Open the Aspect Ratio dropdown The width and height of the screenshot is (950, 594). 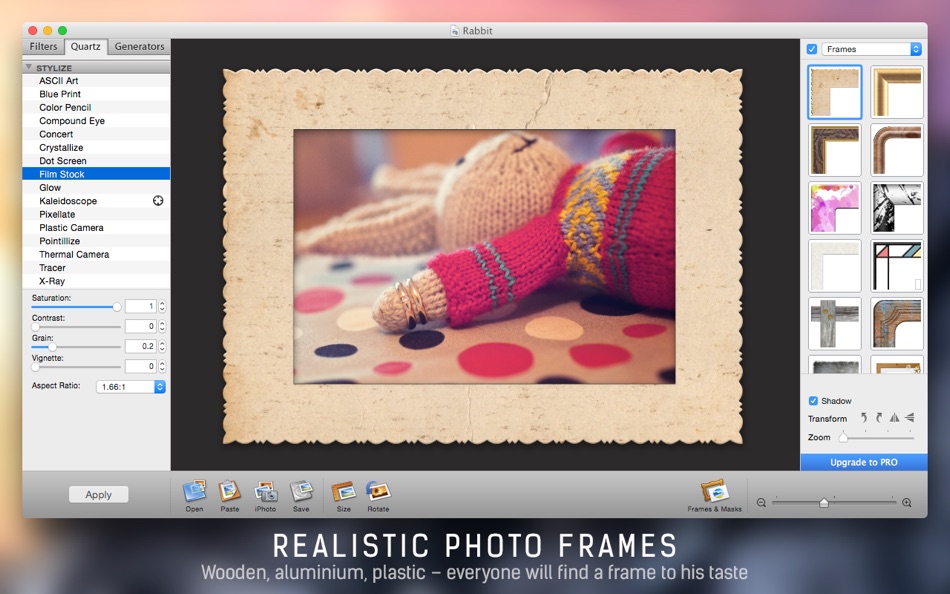[x=131, y=387]
